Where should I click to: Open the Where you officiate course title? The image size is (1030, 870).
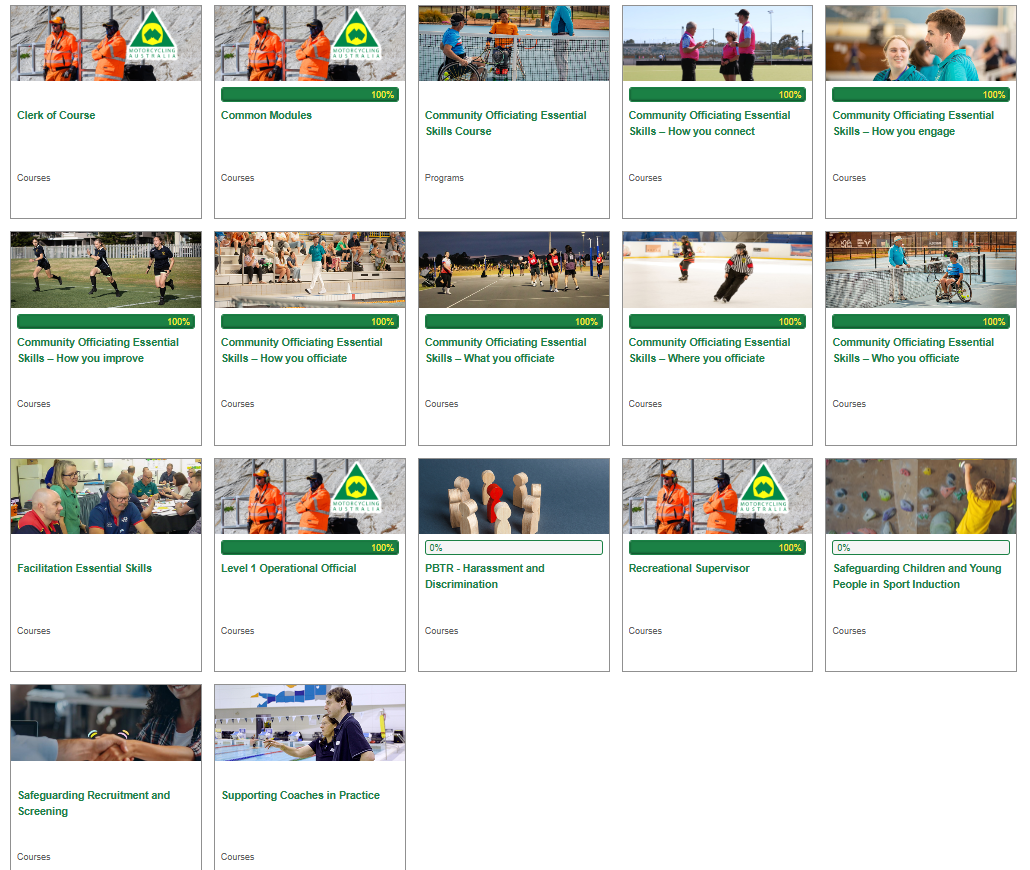(x=709, y=350)
